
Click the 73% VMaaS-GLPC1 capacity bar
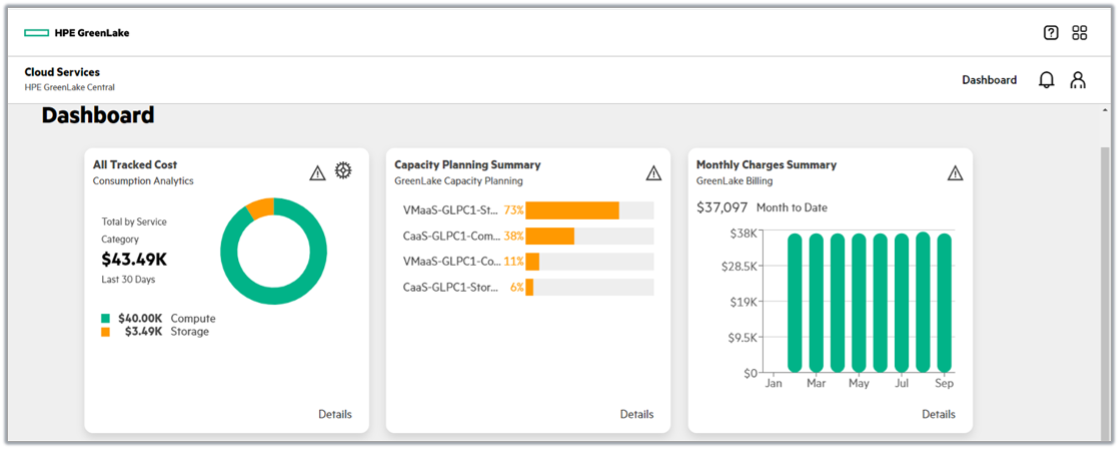click(x=572, y=210)
